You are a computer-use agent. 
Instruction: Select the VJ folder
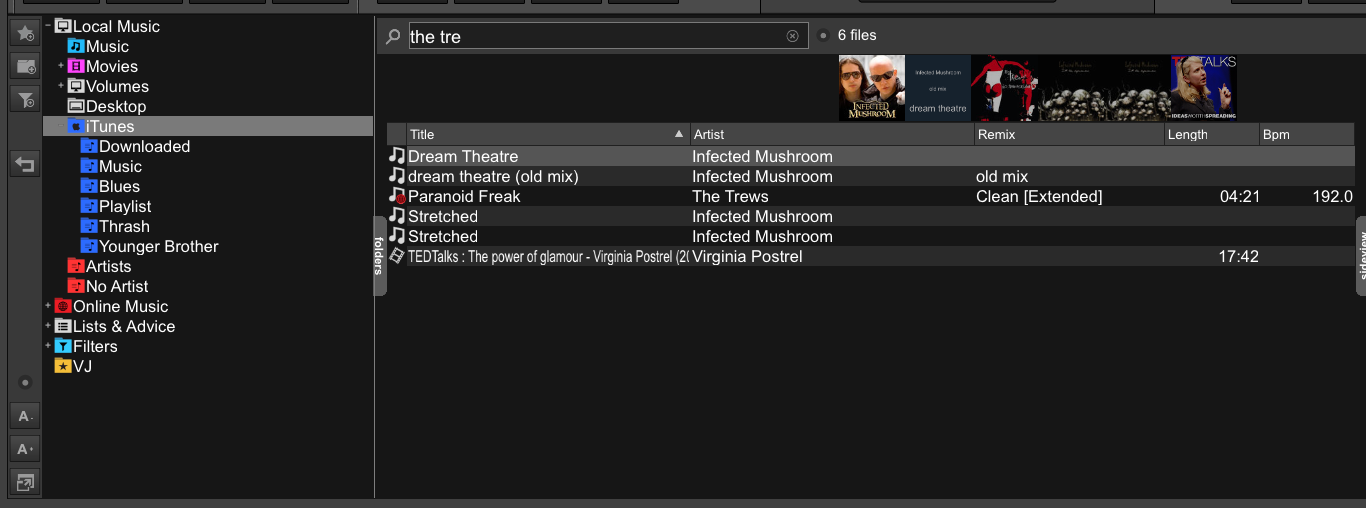pyautogui.click(x=73, y=366)
